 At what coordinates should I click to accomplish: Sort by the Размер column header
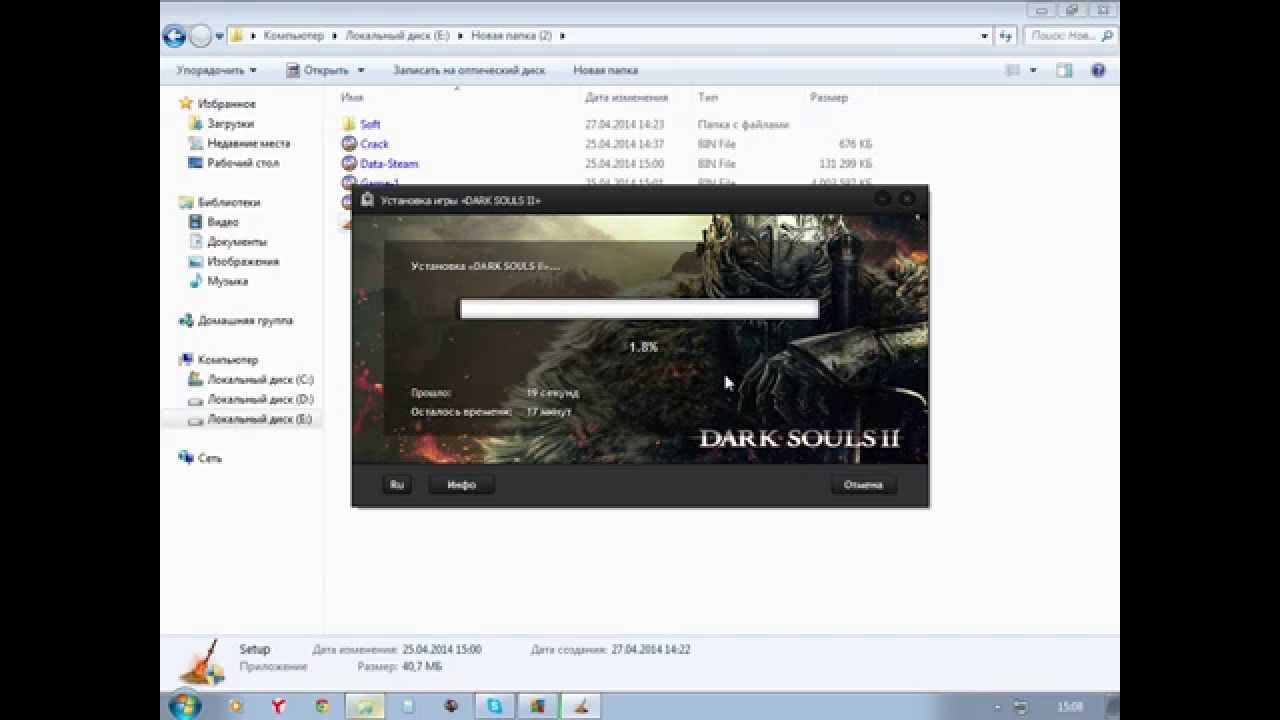(x=829, y=98)
